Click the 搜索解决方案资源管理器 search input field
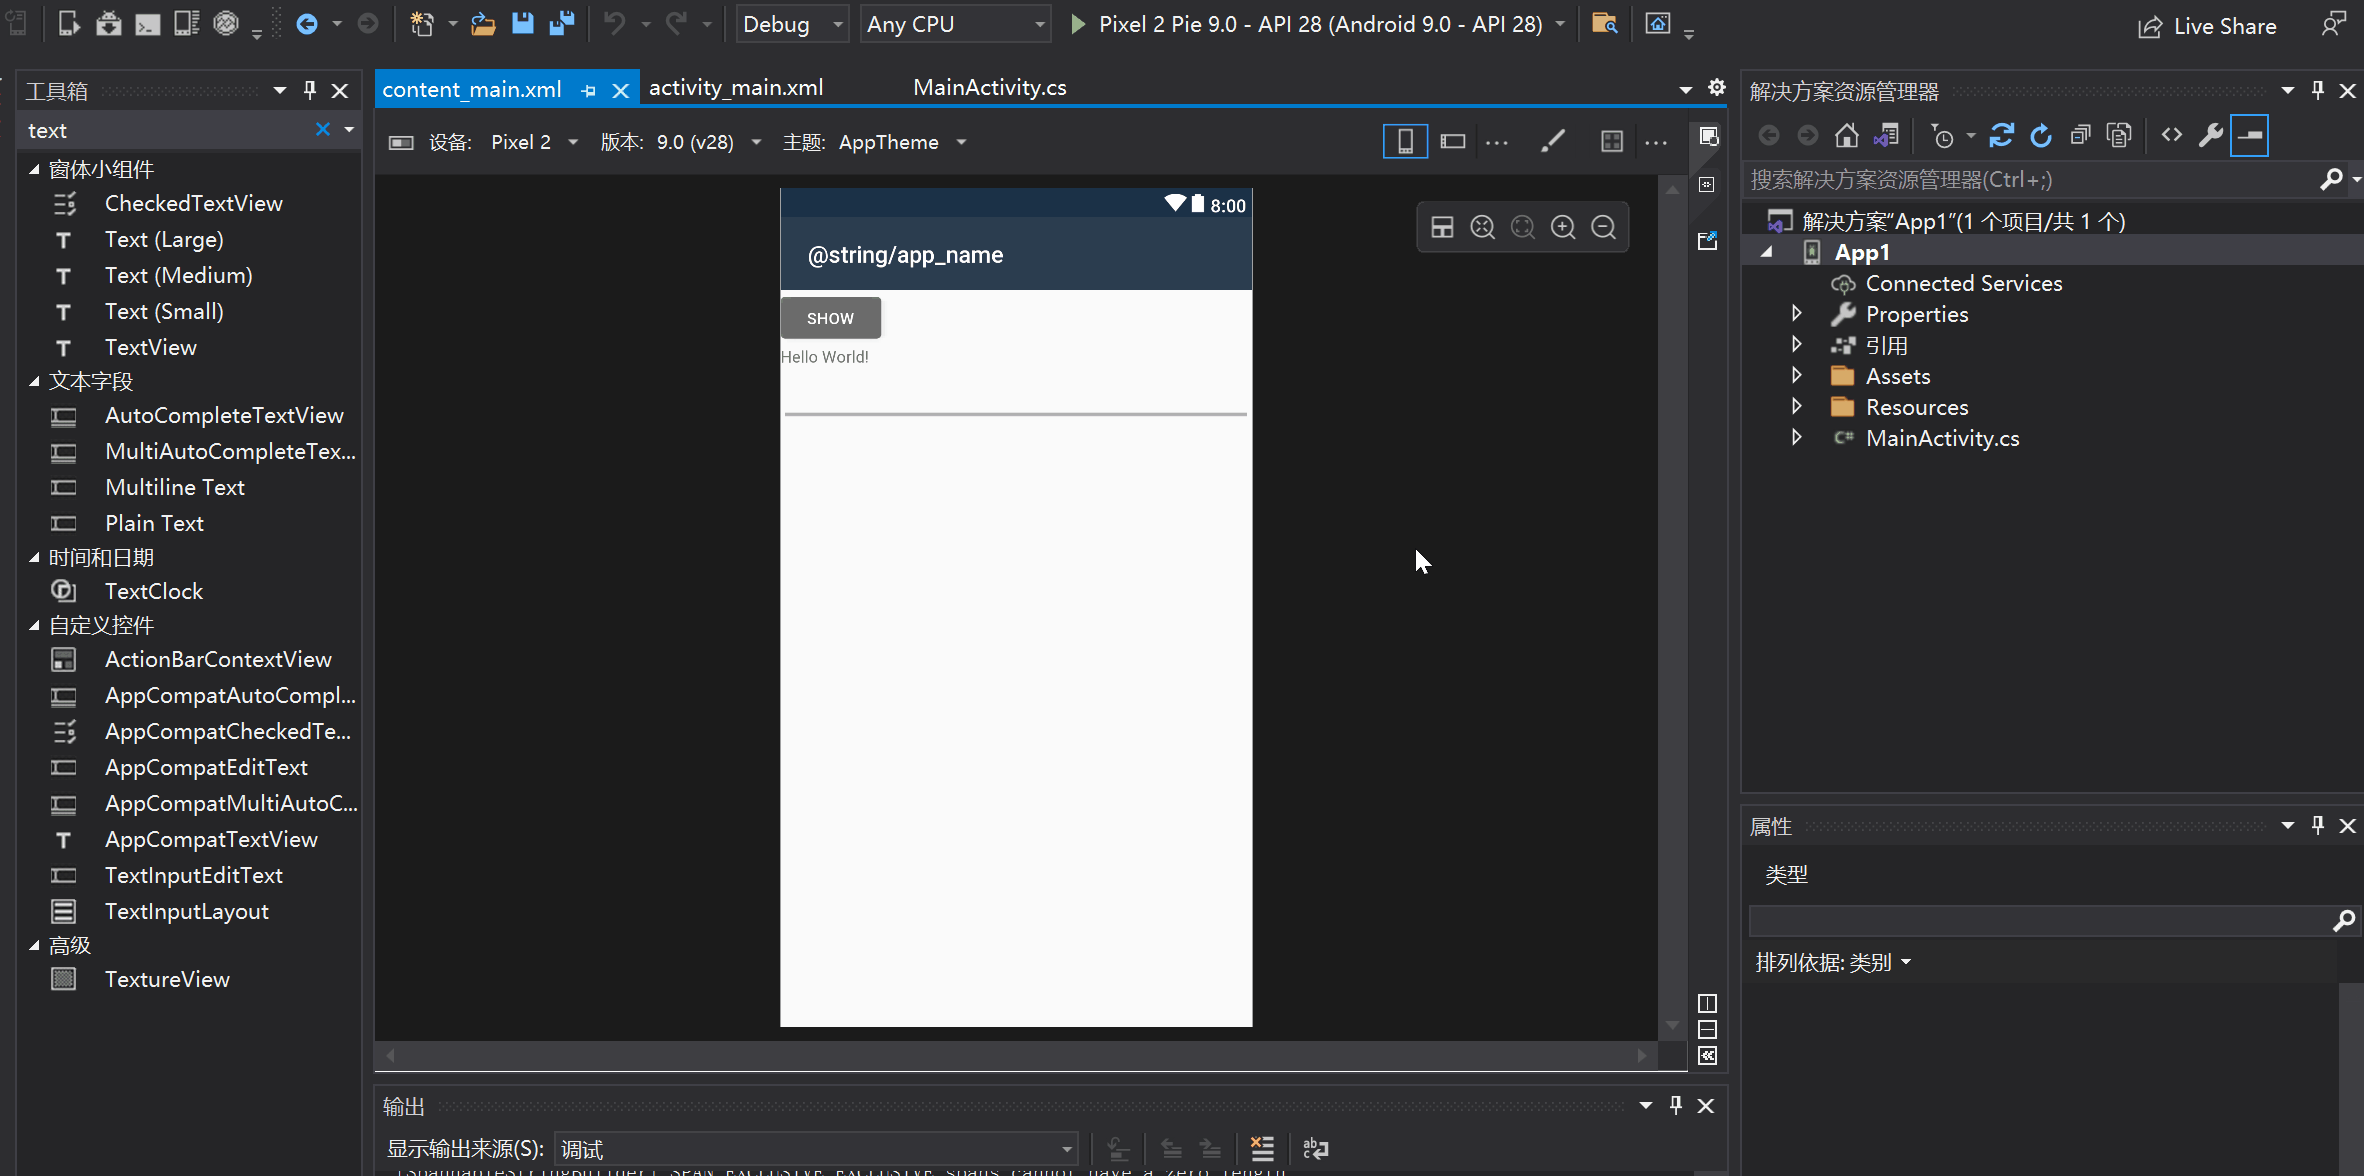 [2035, 179]
